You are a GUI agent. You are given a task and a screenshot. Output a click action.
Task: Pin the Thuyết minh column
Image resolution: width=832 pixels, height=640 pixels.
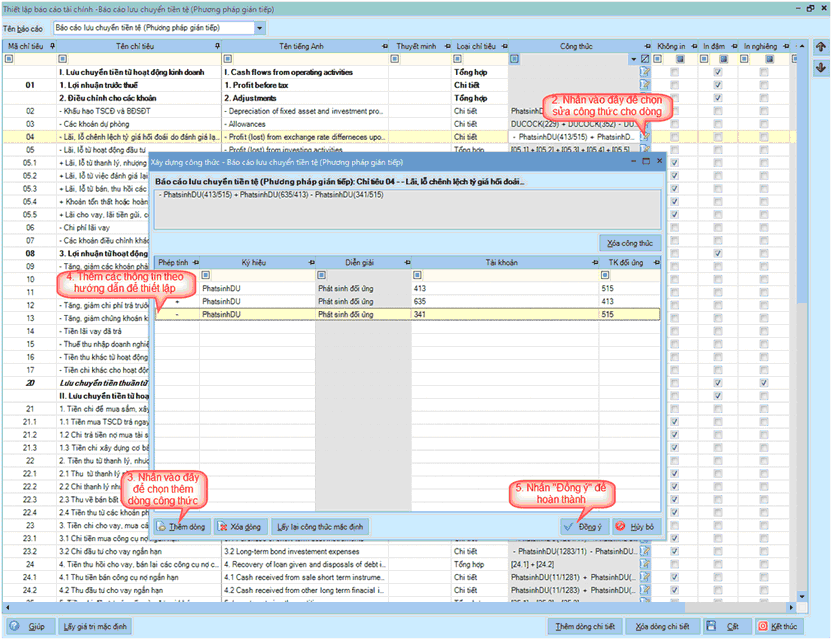tap(447, 46)
